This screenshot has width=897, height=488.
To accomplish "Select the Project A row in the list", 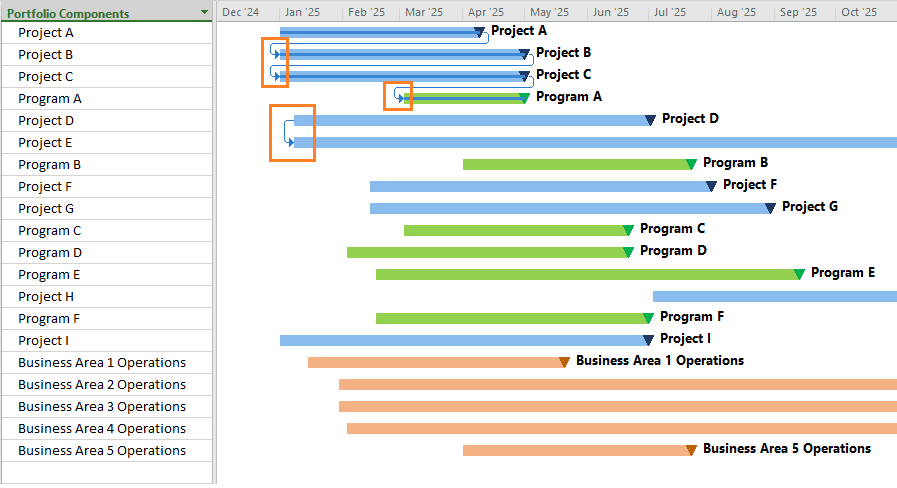I will click(107, 33).
